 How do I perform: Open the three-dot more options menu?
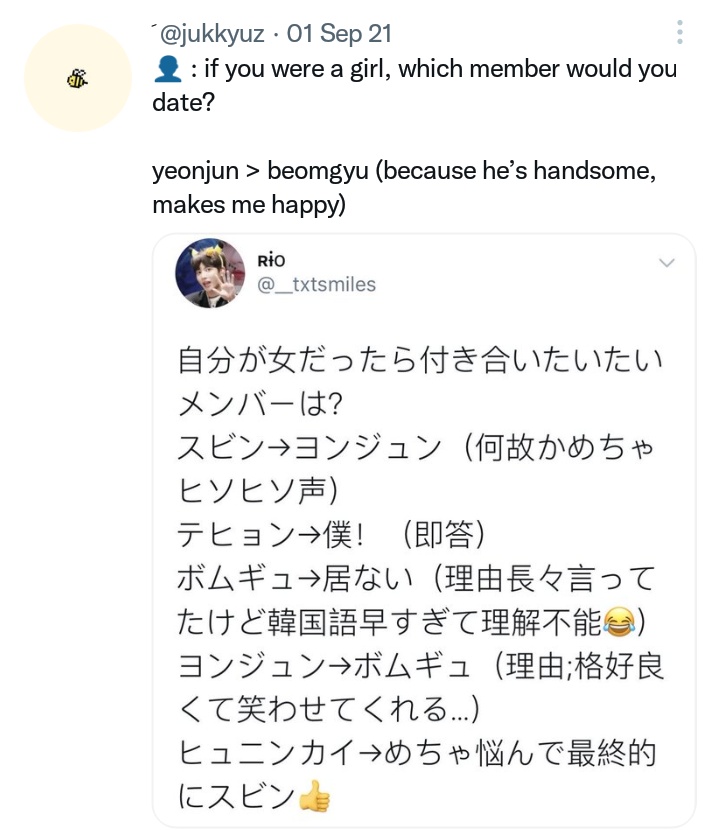tap(679, 32)
